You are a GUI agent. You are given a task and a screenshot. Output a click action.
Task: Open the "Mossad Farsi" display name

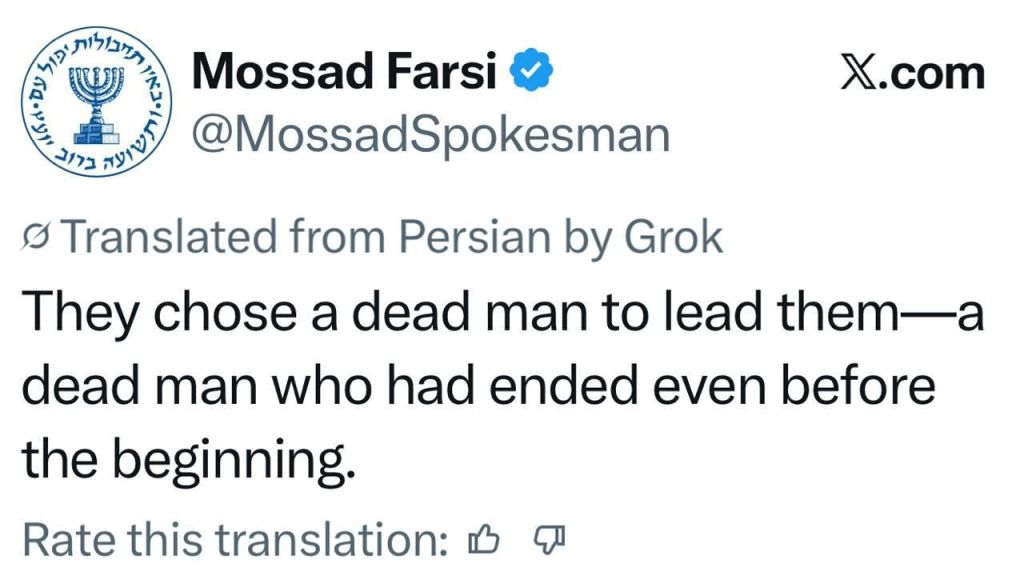tap(343, 73)
